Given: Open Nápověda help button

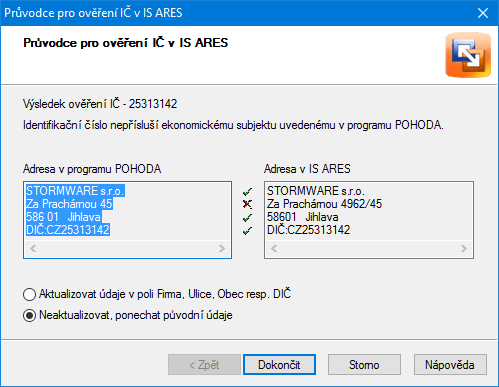Looking at the screenshot, I should pyautogui.click(x=450, y=365).
